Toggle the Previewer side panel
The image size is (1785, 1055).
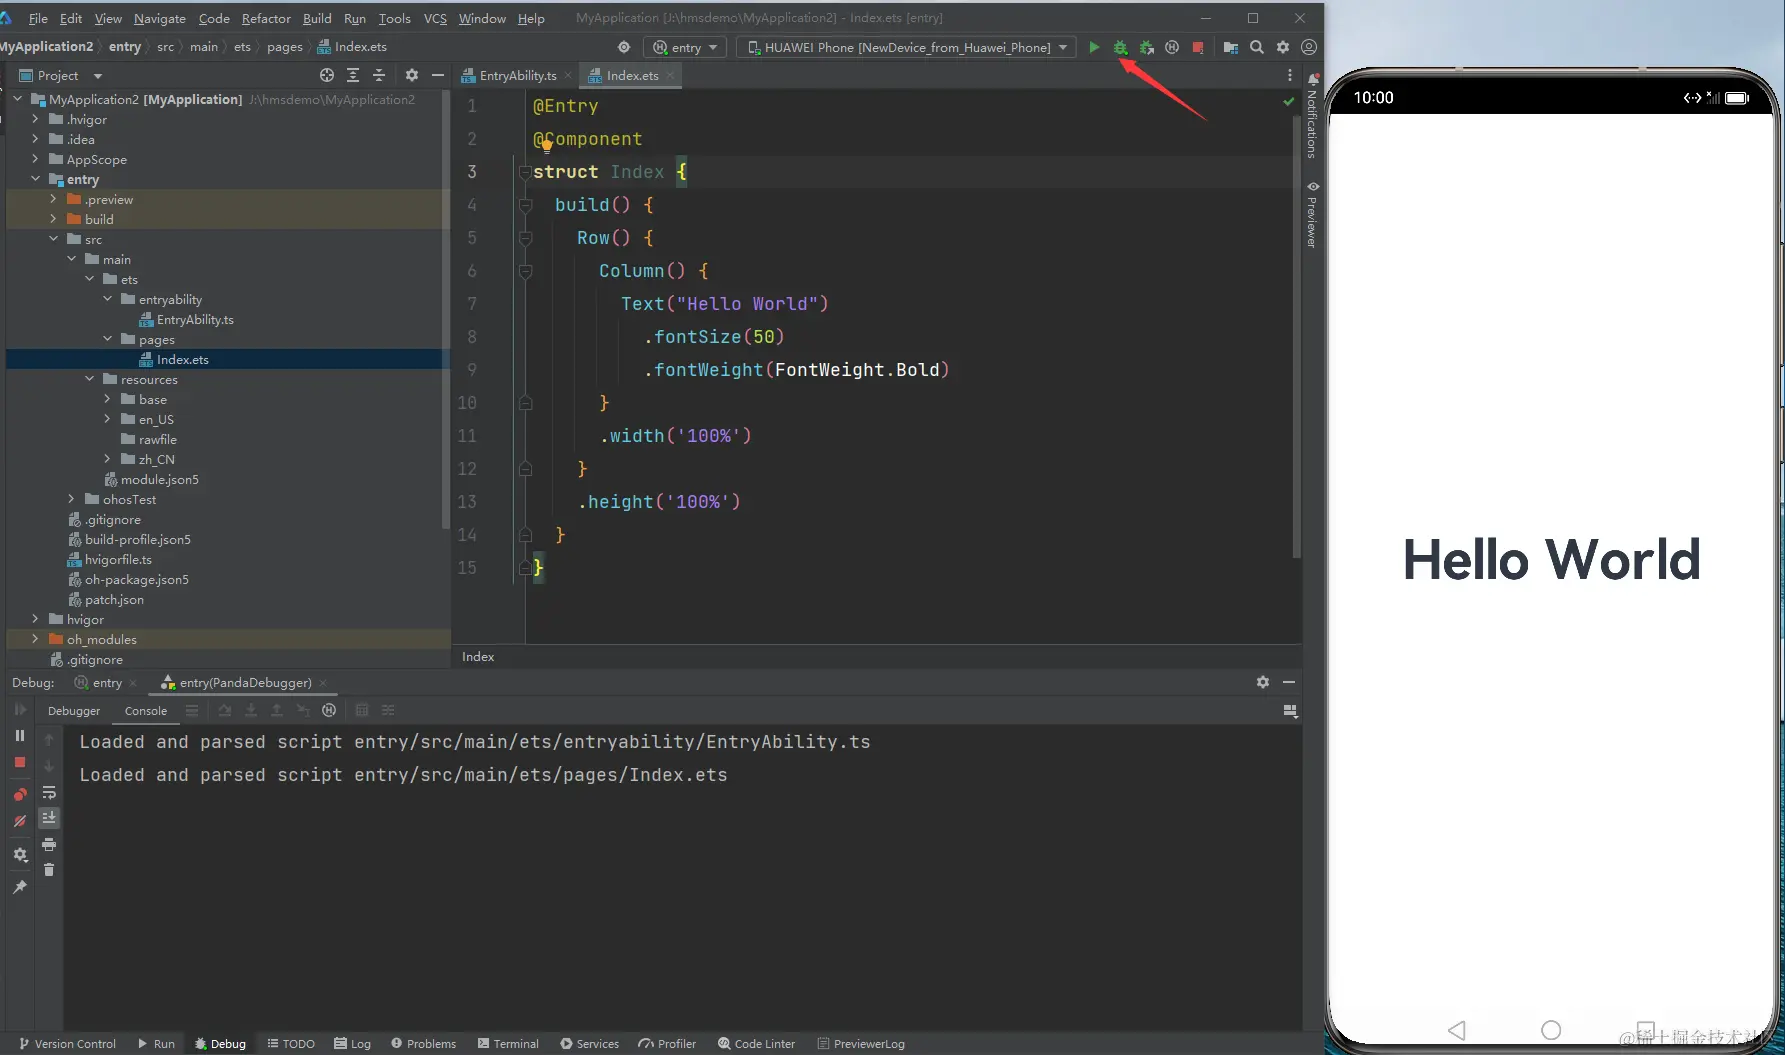point(1313,214)
